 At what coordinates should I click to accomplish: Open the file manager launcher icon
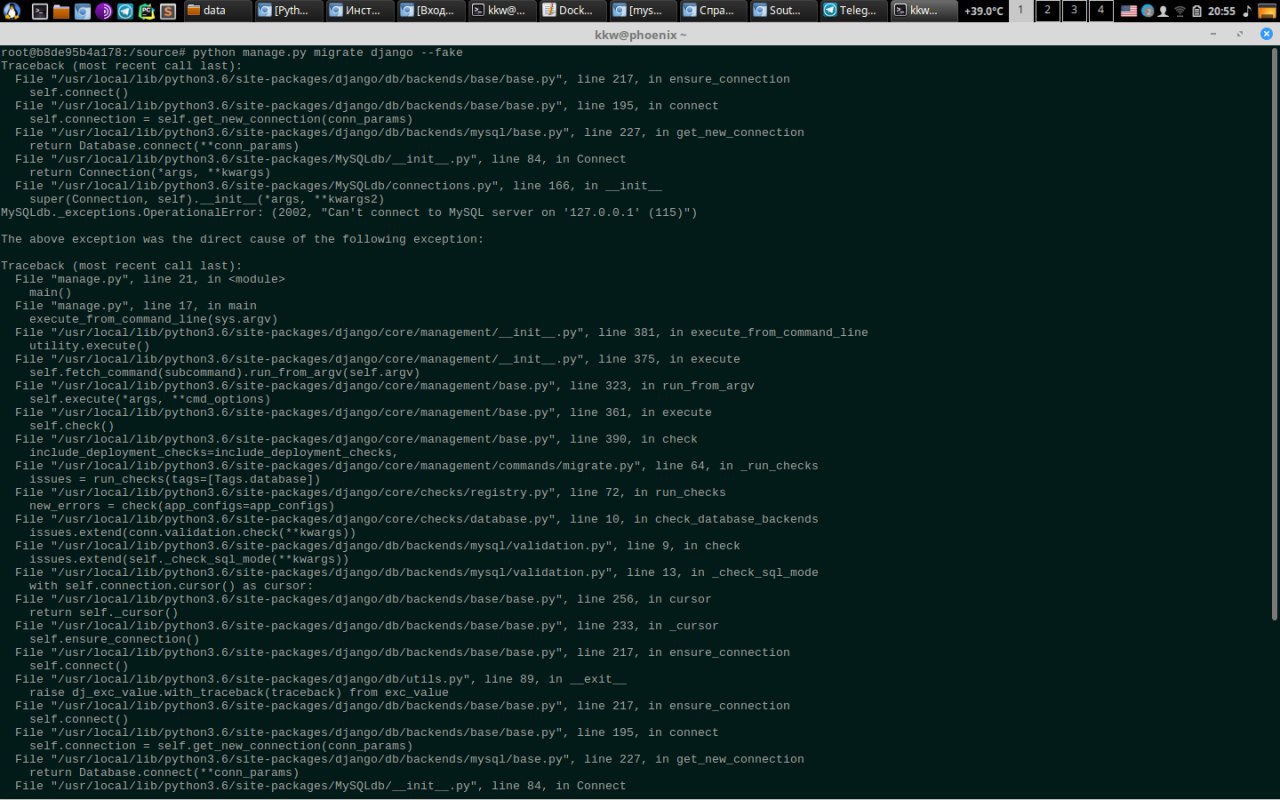61,11
